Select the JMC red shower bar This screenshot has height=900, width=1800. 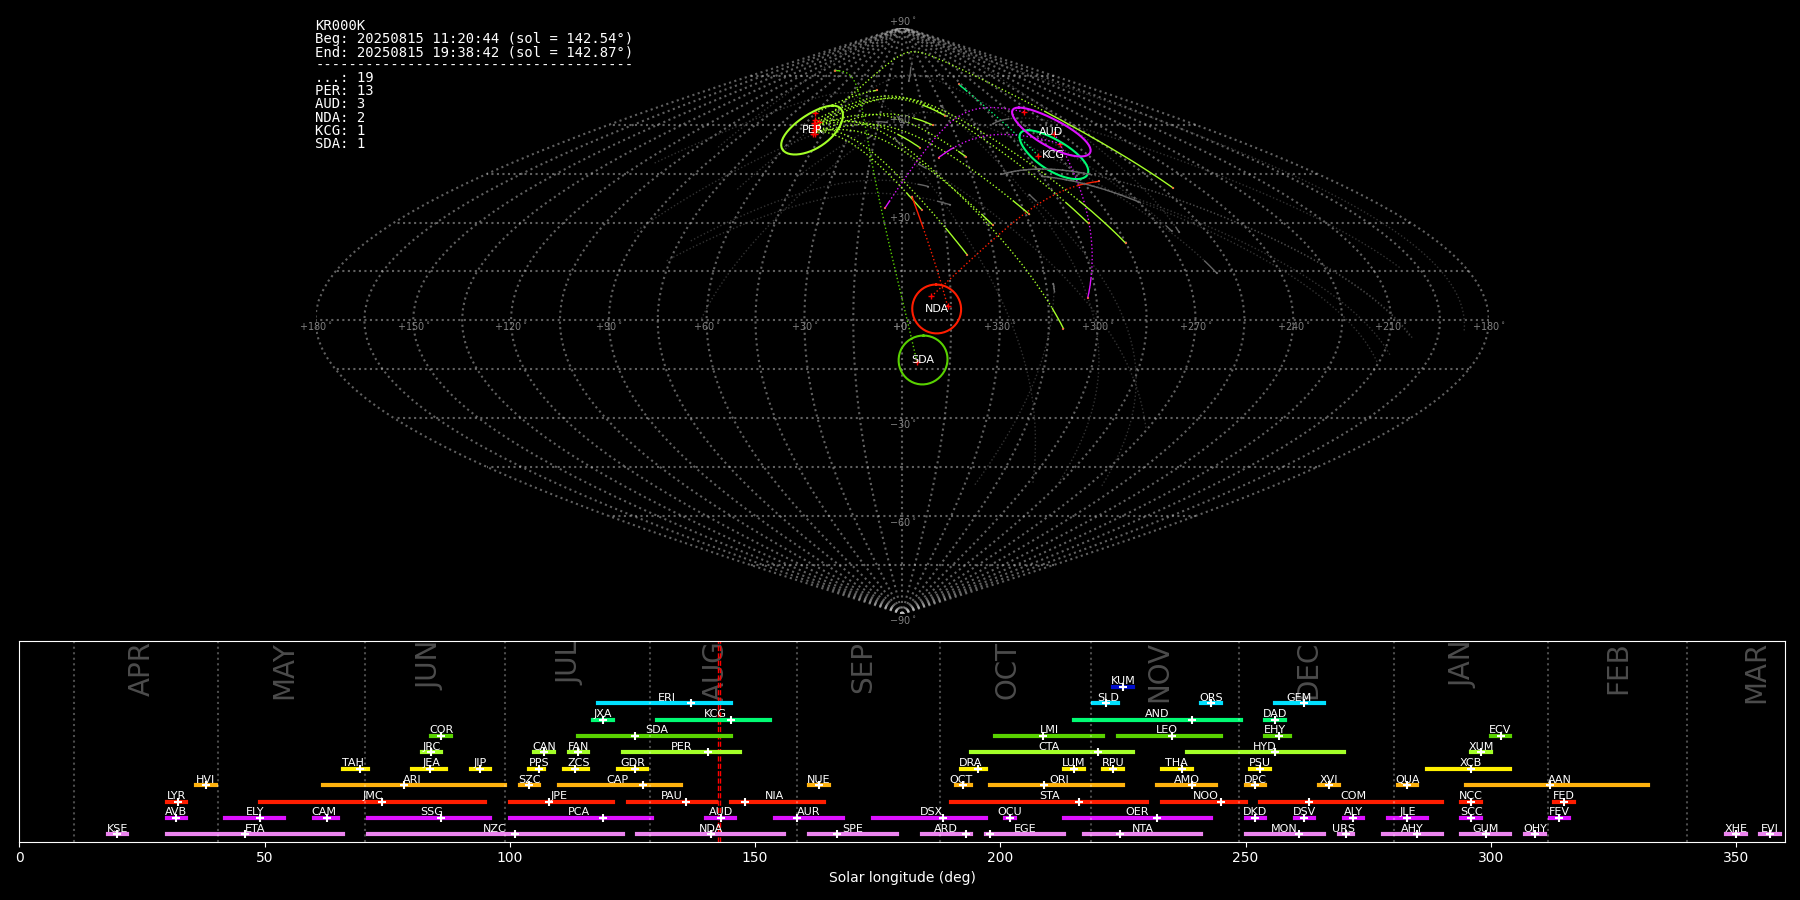point(373,801)
